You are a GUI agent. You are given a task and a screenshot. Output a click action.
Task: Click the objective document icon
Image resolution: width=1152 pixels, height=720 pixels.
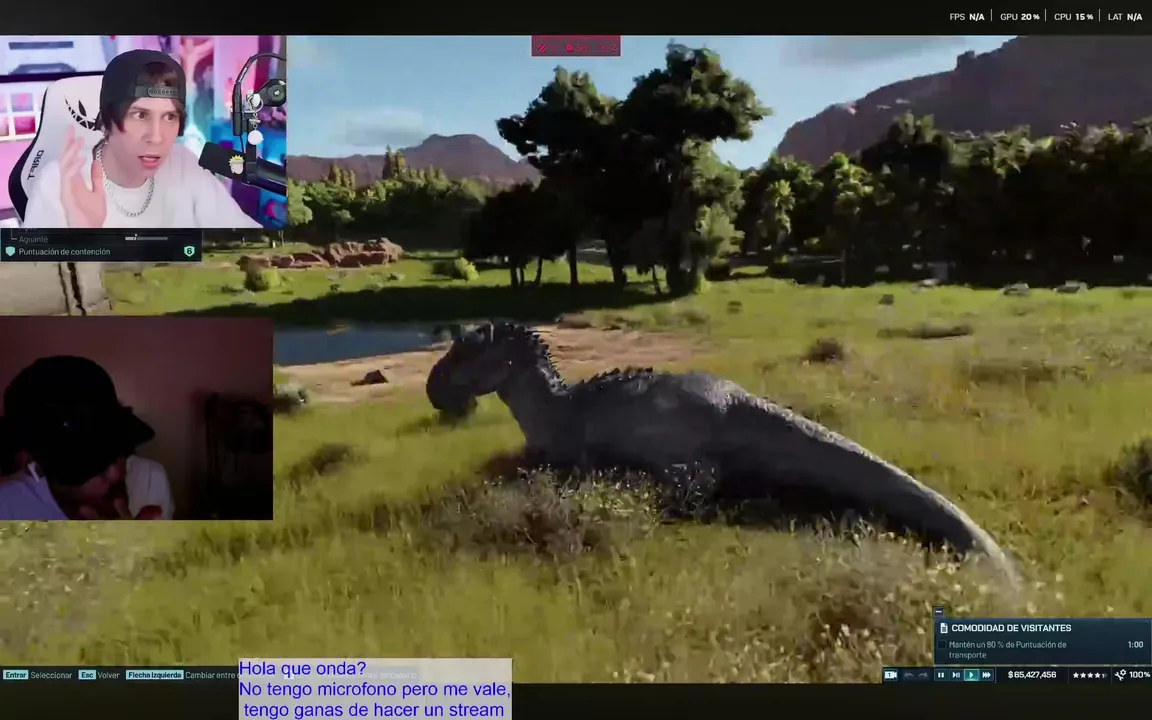pyautogui.click(x=944, y=628)
